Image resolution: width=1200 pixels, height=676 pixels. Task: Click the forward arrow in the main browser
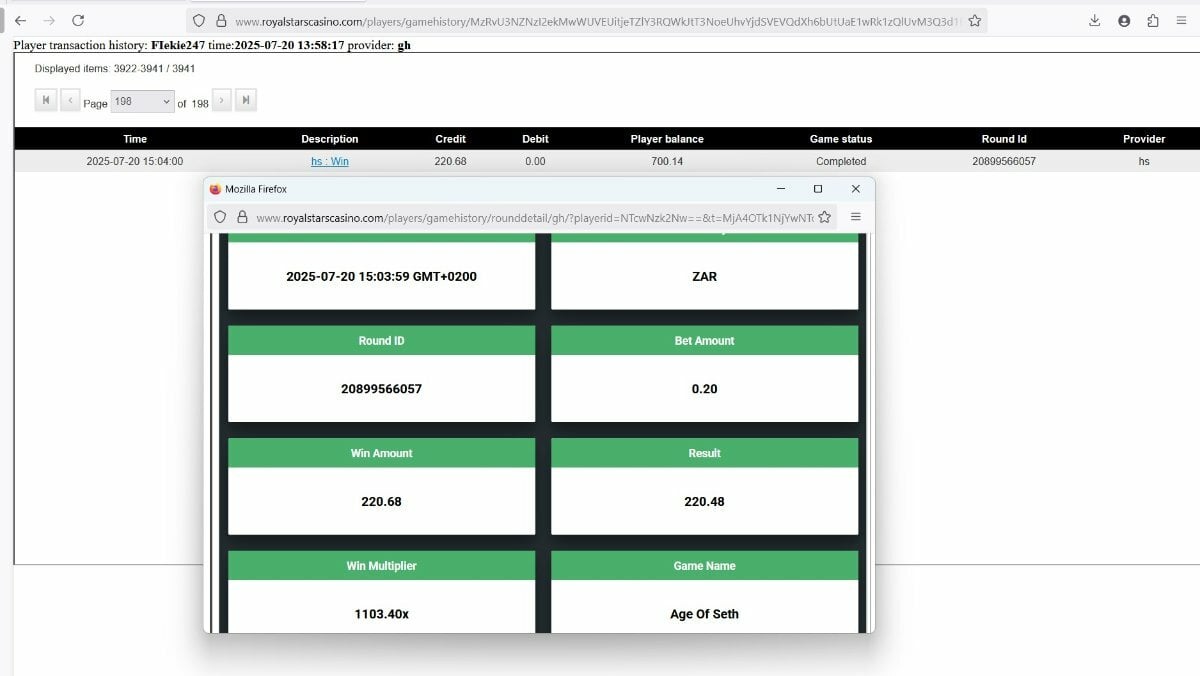pyautogui.click(x=49, y=20)
